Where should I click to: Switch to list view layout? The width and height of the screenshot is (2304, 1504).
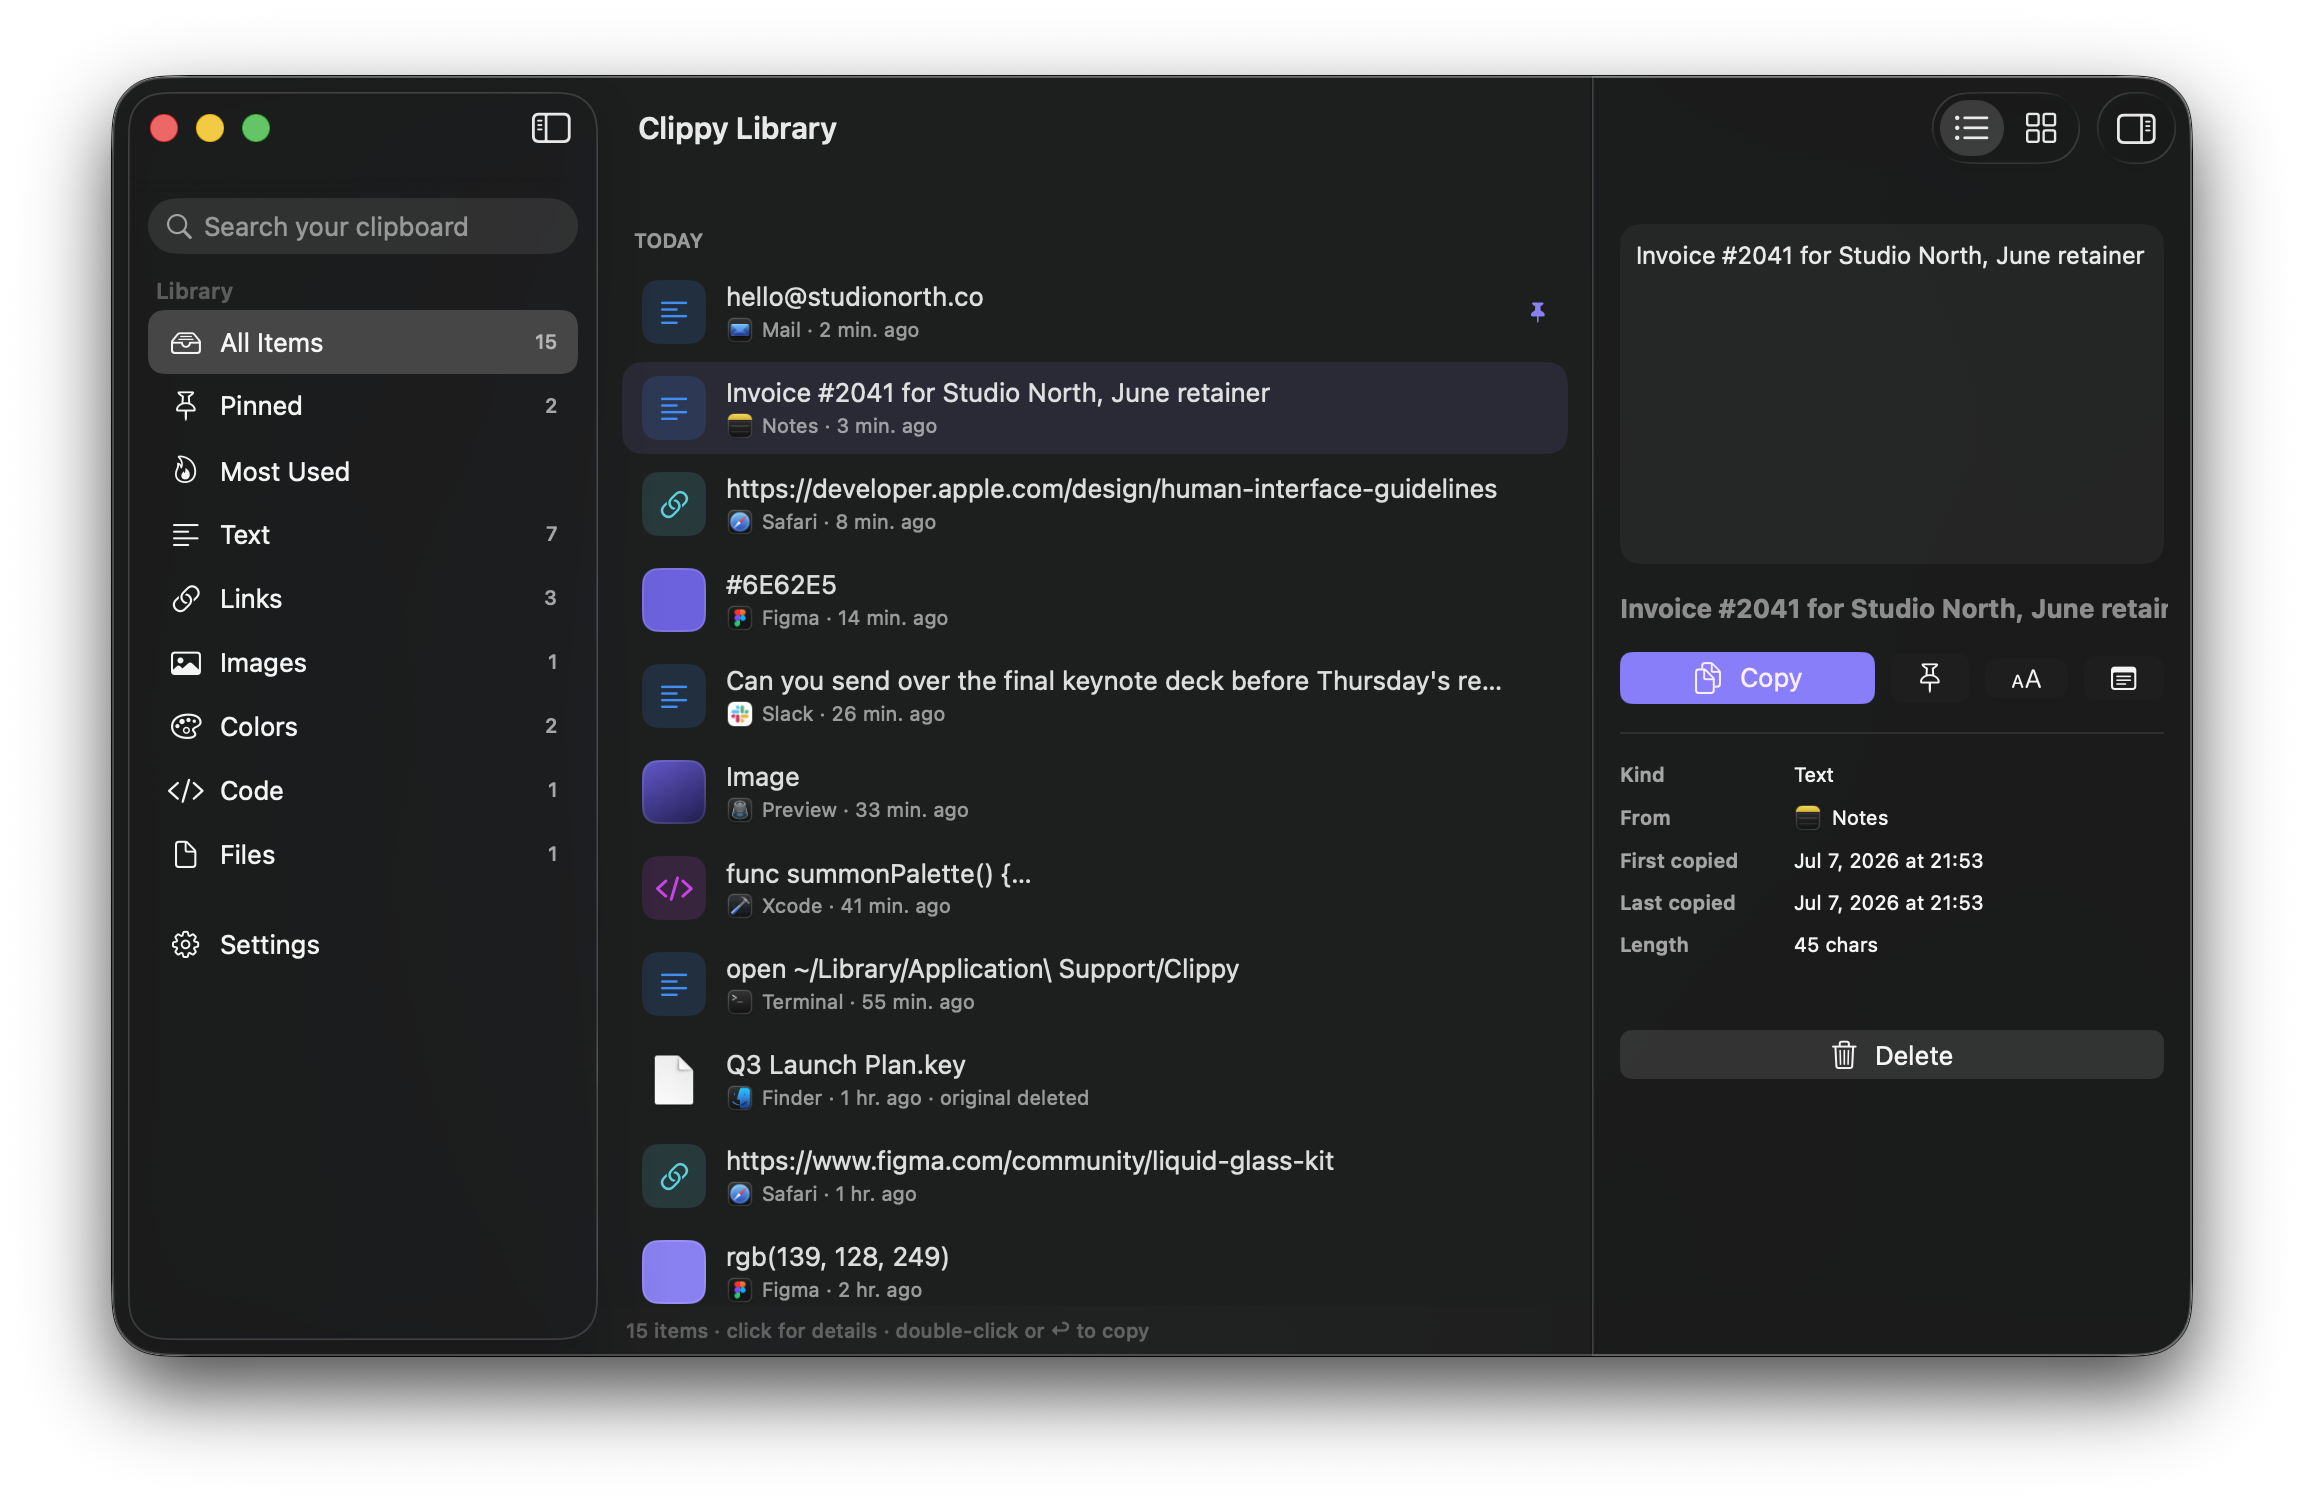pyautogui.click(x=1971, y=128)
